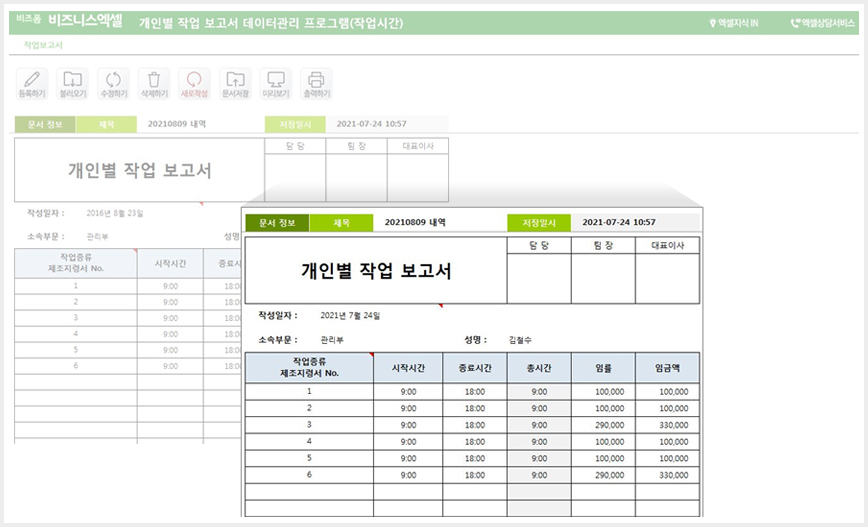
Task: Switch to the 작업보고서 tab
Action: point(43,45)
